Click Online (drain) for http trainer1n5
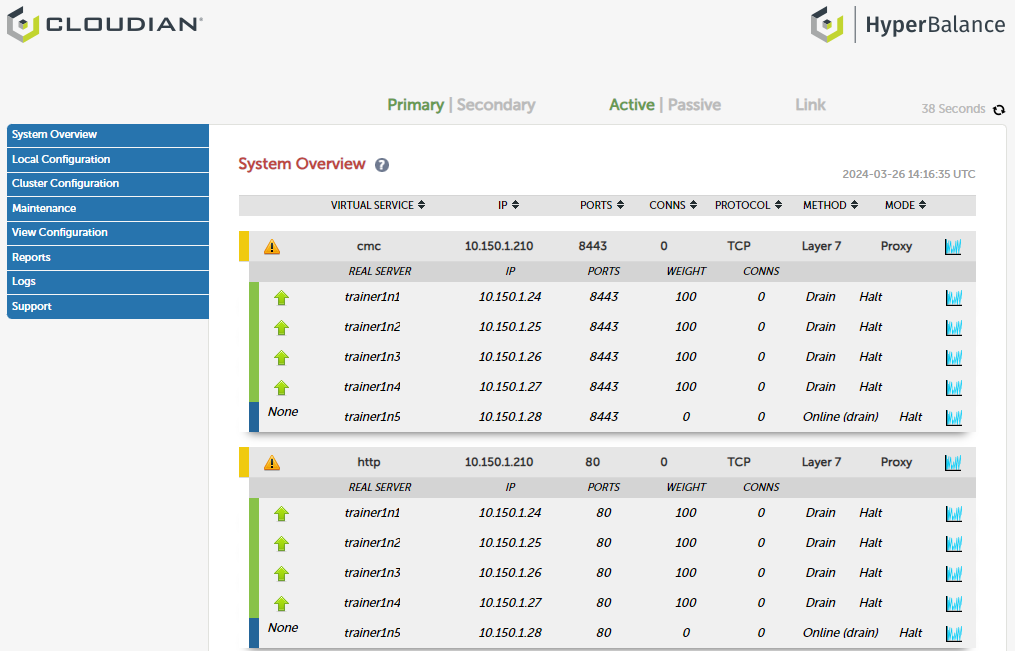Viewport: 1015px width, 651px height. [840, 633]
